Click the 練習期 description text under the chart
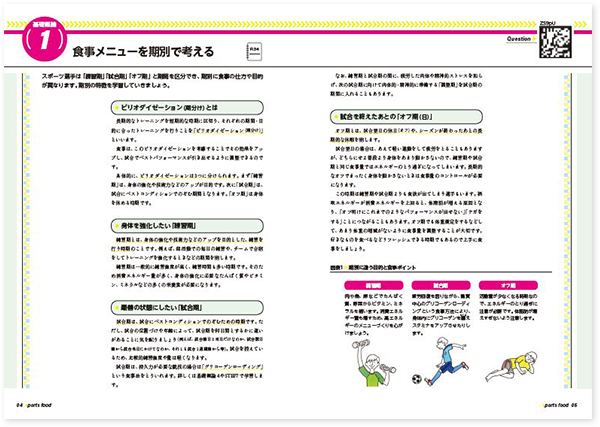 click(x=373, y=315)
